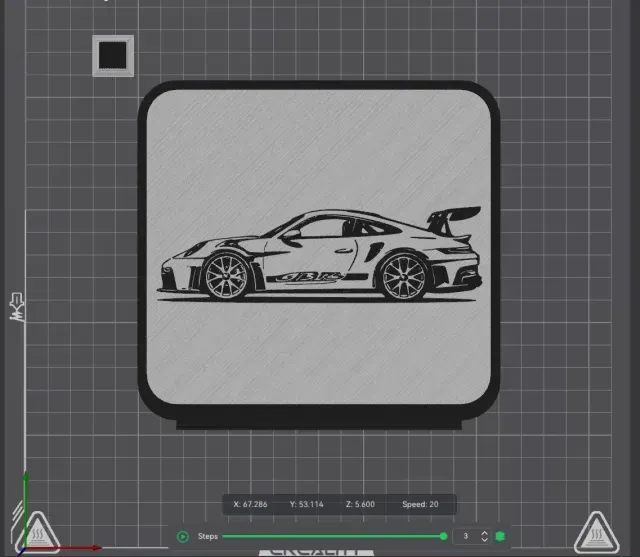The height and width of the screenshot is (557, 640).
Task: Click the X: 67.286 coordinate readout
Action: coord(250,504)
